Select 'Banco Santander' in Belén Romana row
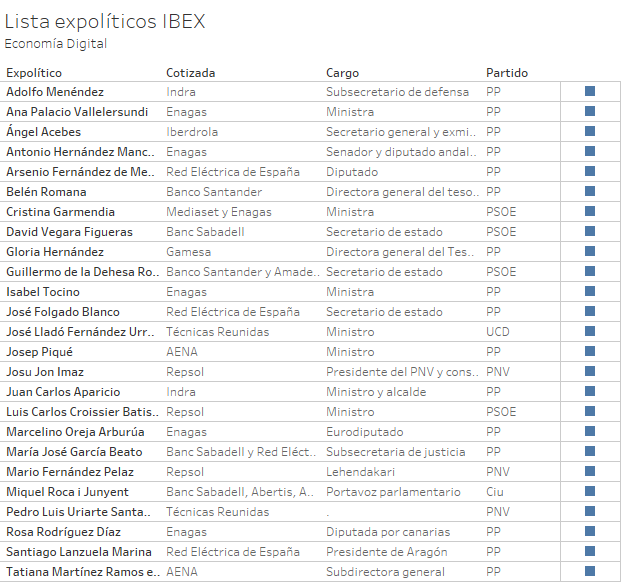This screenshot has width=622, height=582. tap(214, 192)
